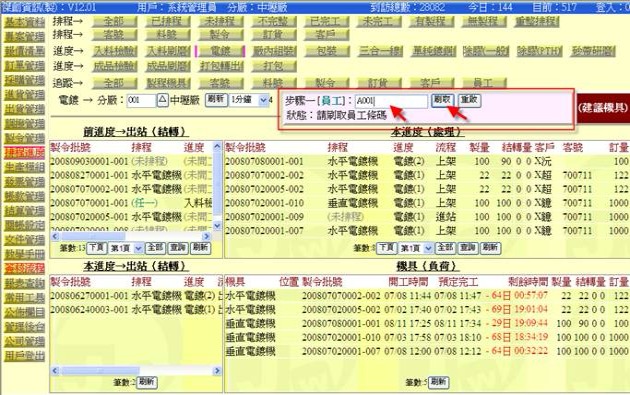Click the right arrow of the upper-left table's horizontal scrollbar

coord(207,236)
